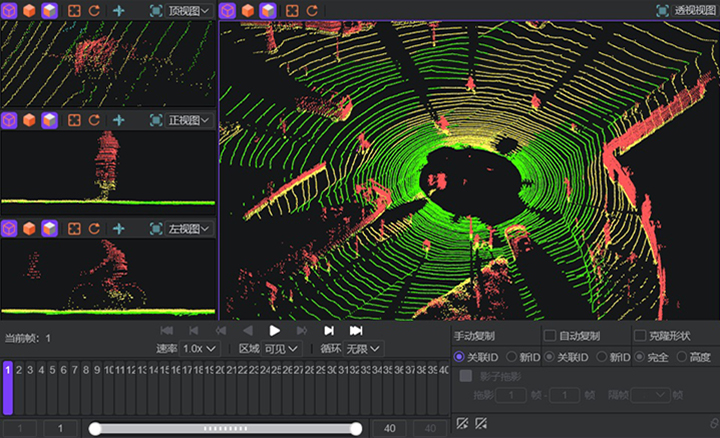Select frame 20 on the timeline
Image resolution: width=720 pixels, height=438 pixels.
(x=220, y=372)
